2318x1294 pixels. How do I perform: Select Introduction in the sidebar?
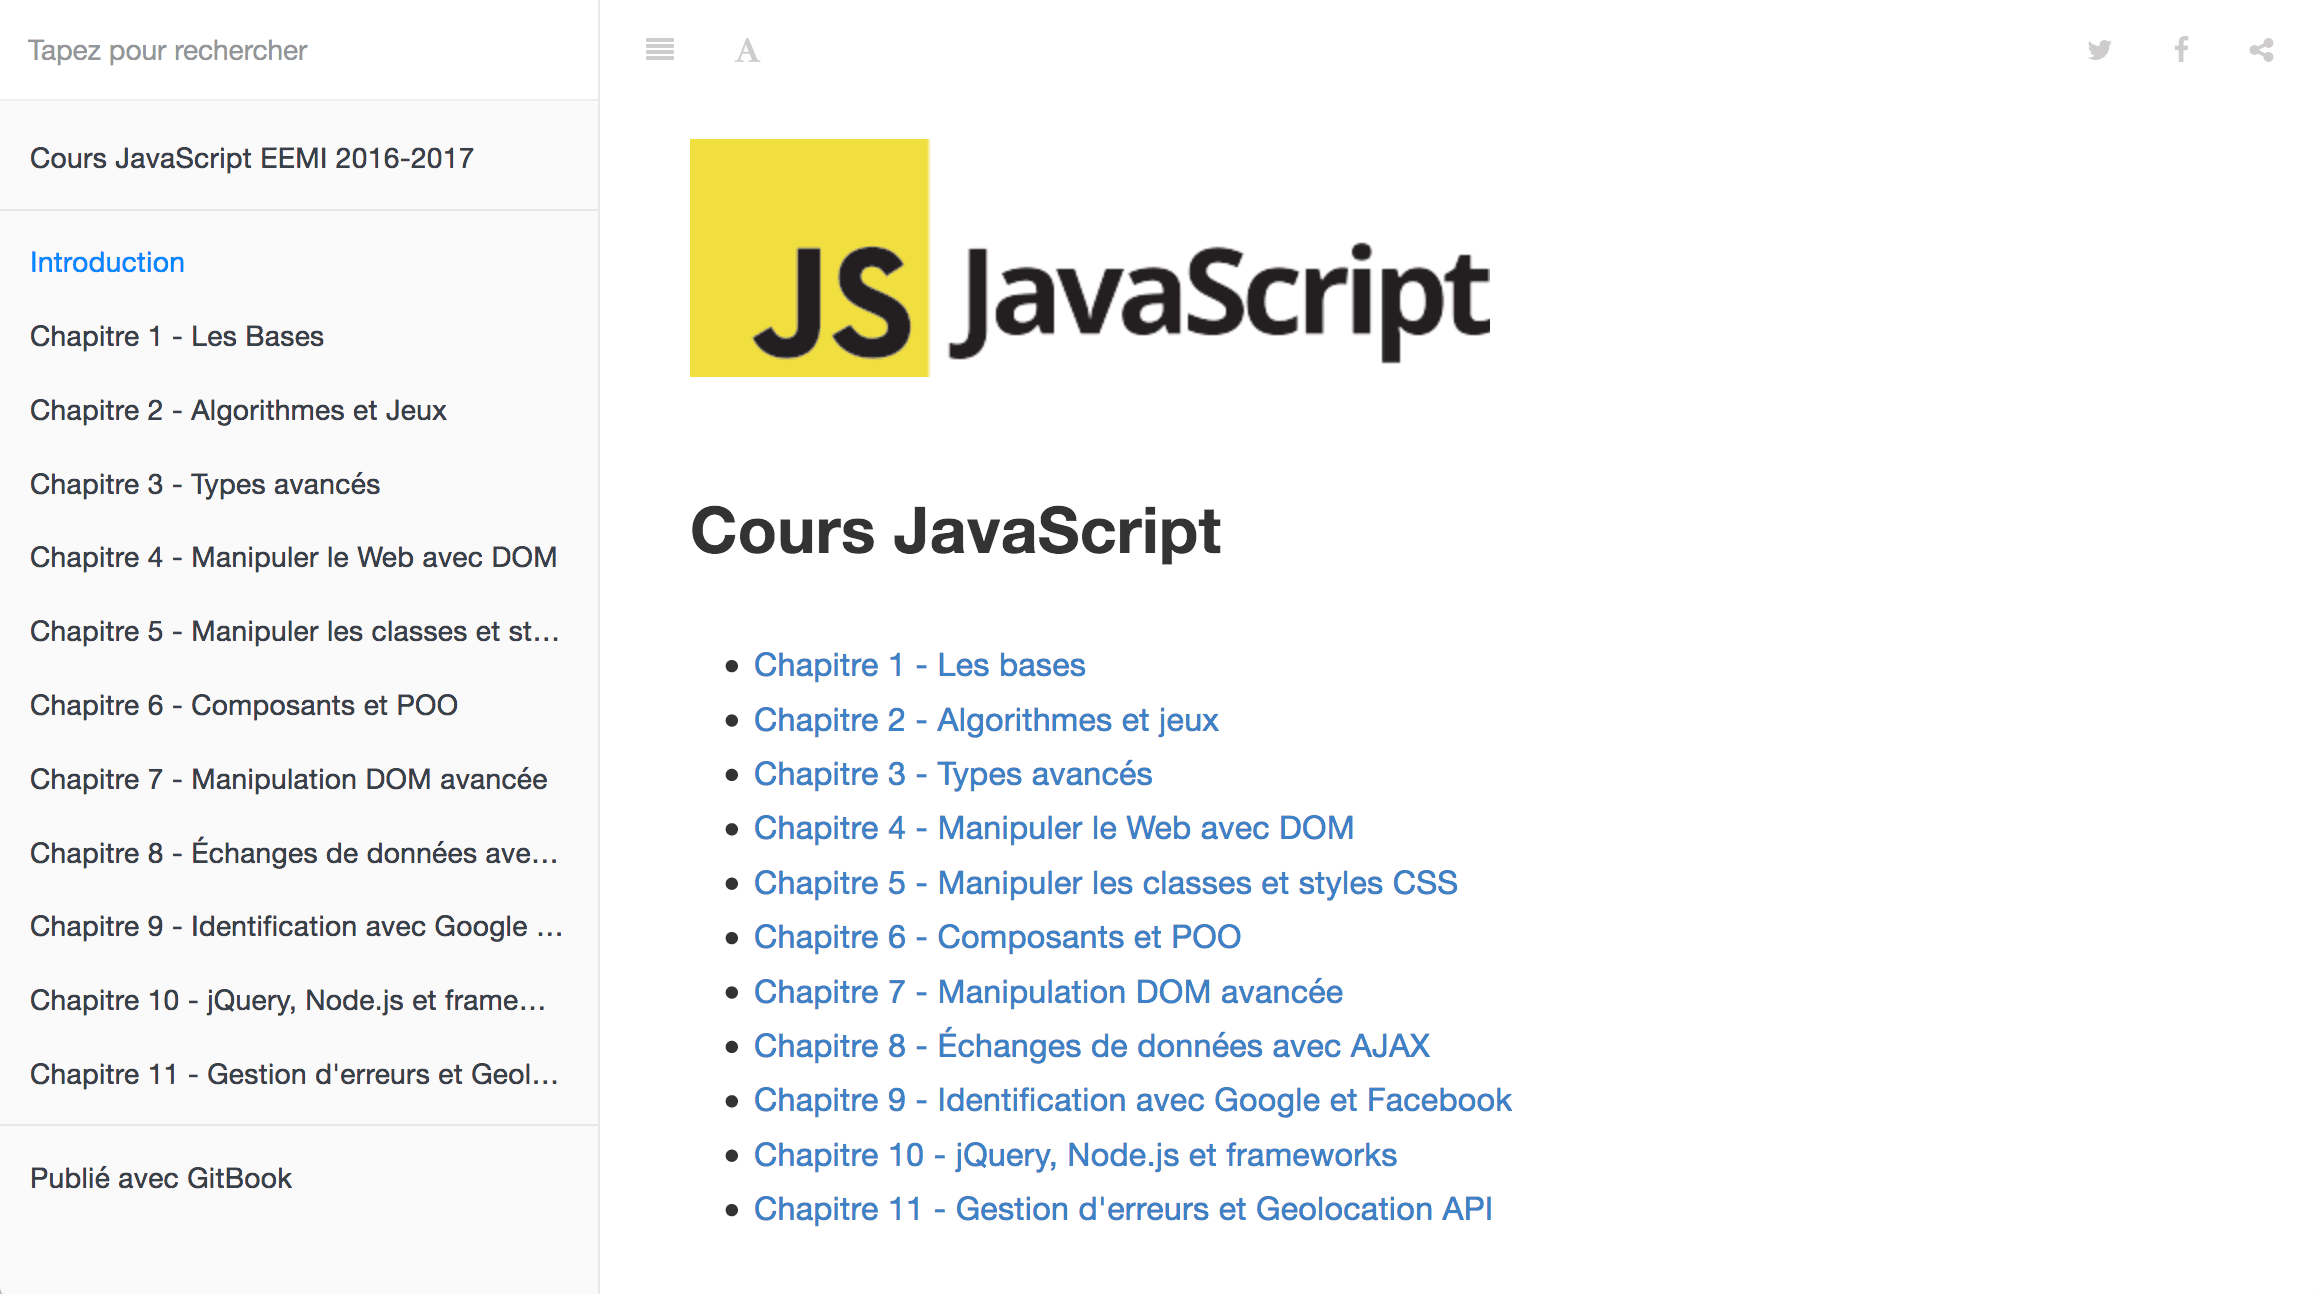[x=107, y=262]
